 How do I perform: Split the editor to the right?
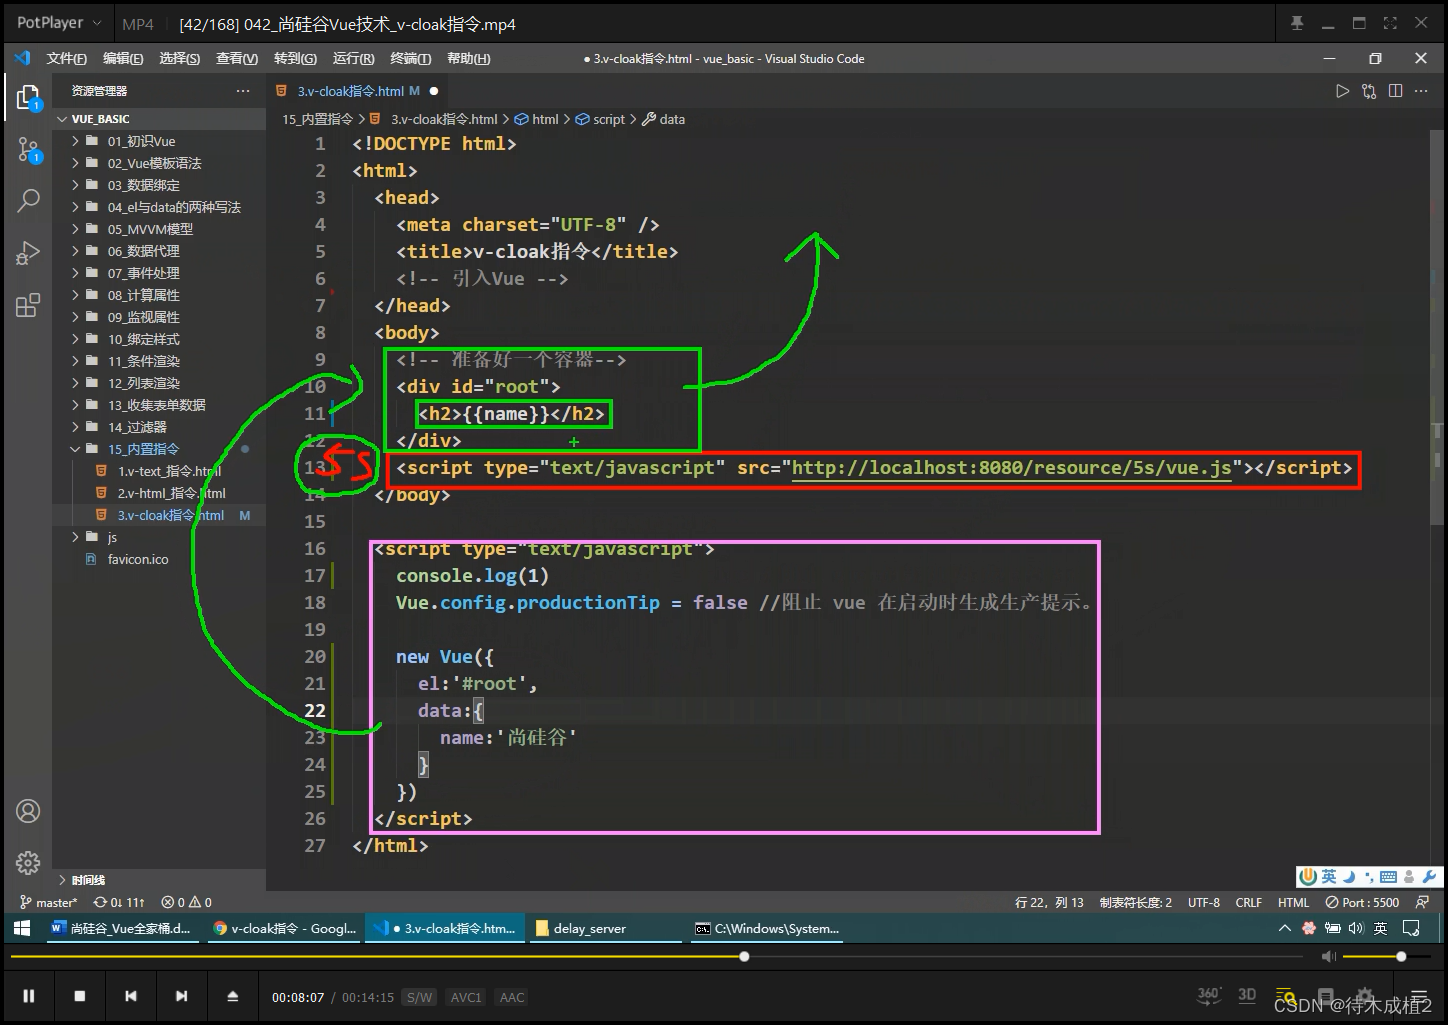[1395, 91]
